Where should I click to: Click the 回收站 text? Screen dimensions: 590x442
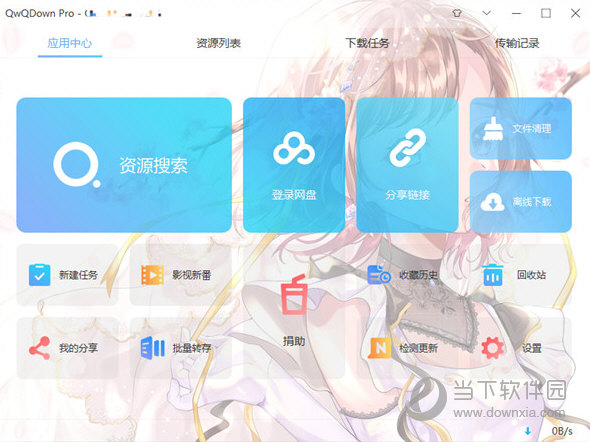pos(531,275)
